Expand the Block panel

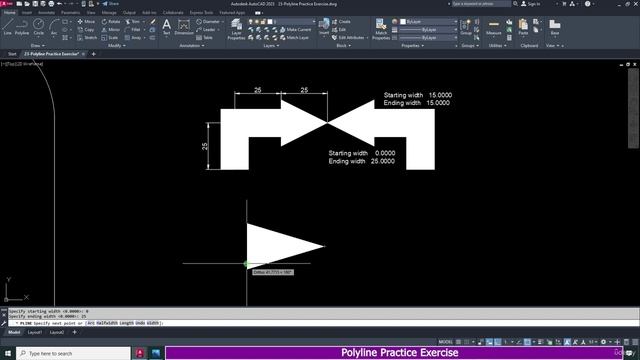[343, 46]
